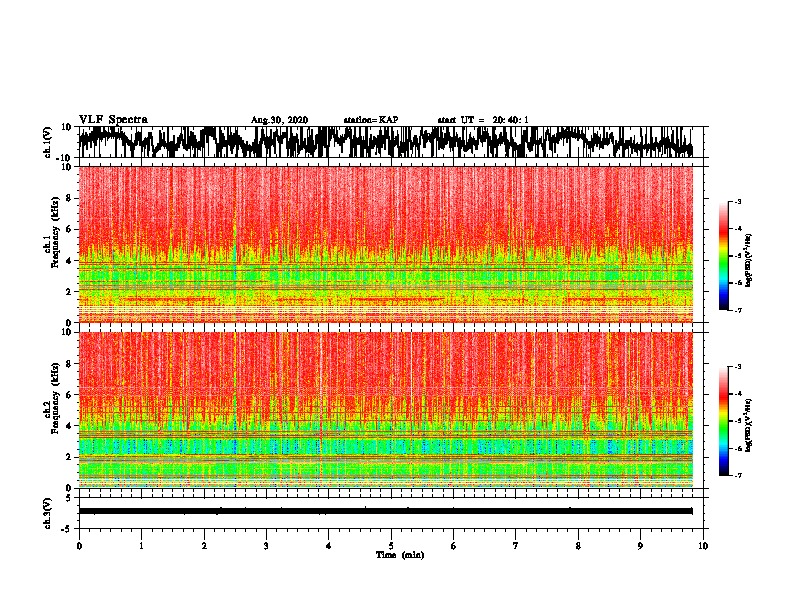Click the "ch.3(V)" axis label

[x=48, y=513]
